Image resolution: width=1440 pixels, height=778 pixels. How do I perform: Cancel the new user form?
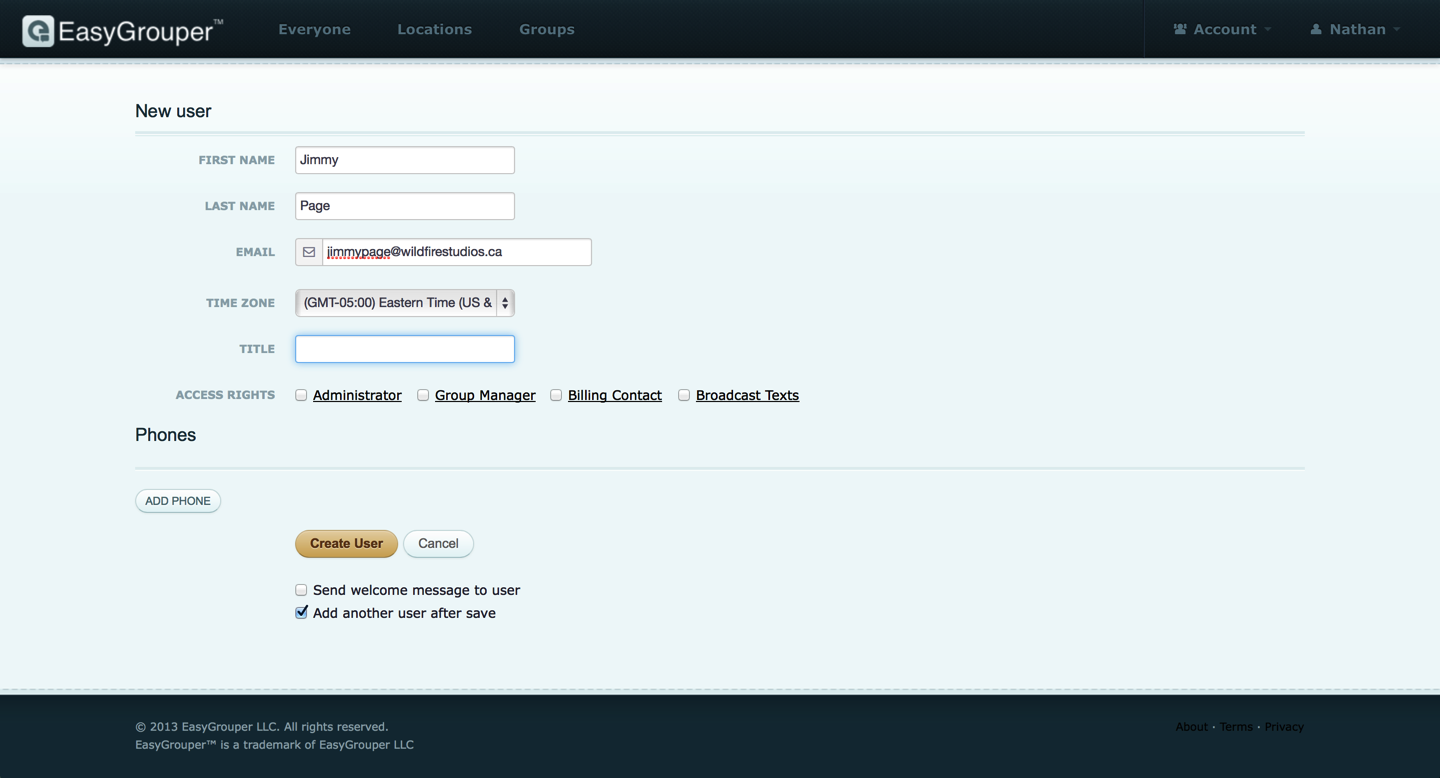(x=438, y=543)
